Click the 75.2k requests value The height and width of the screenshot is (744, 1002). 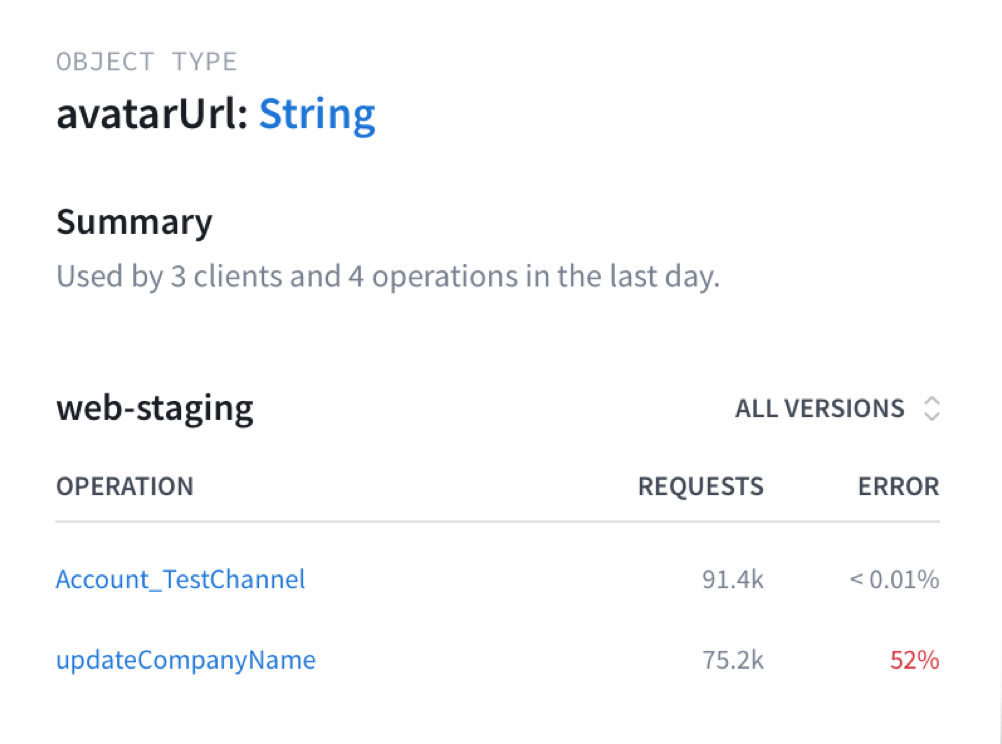tap(733, 660)
